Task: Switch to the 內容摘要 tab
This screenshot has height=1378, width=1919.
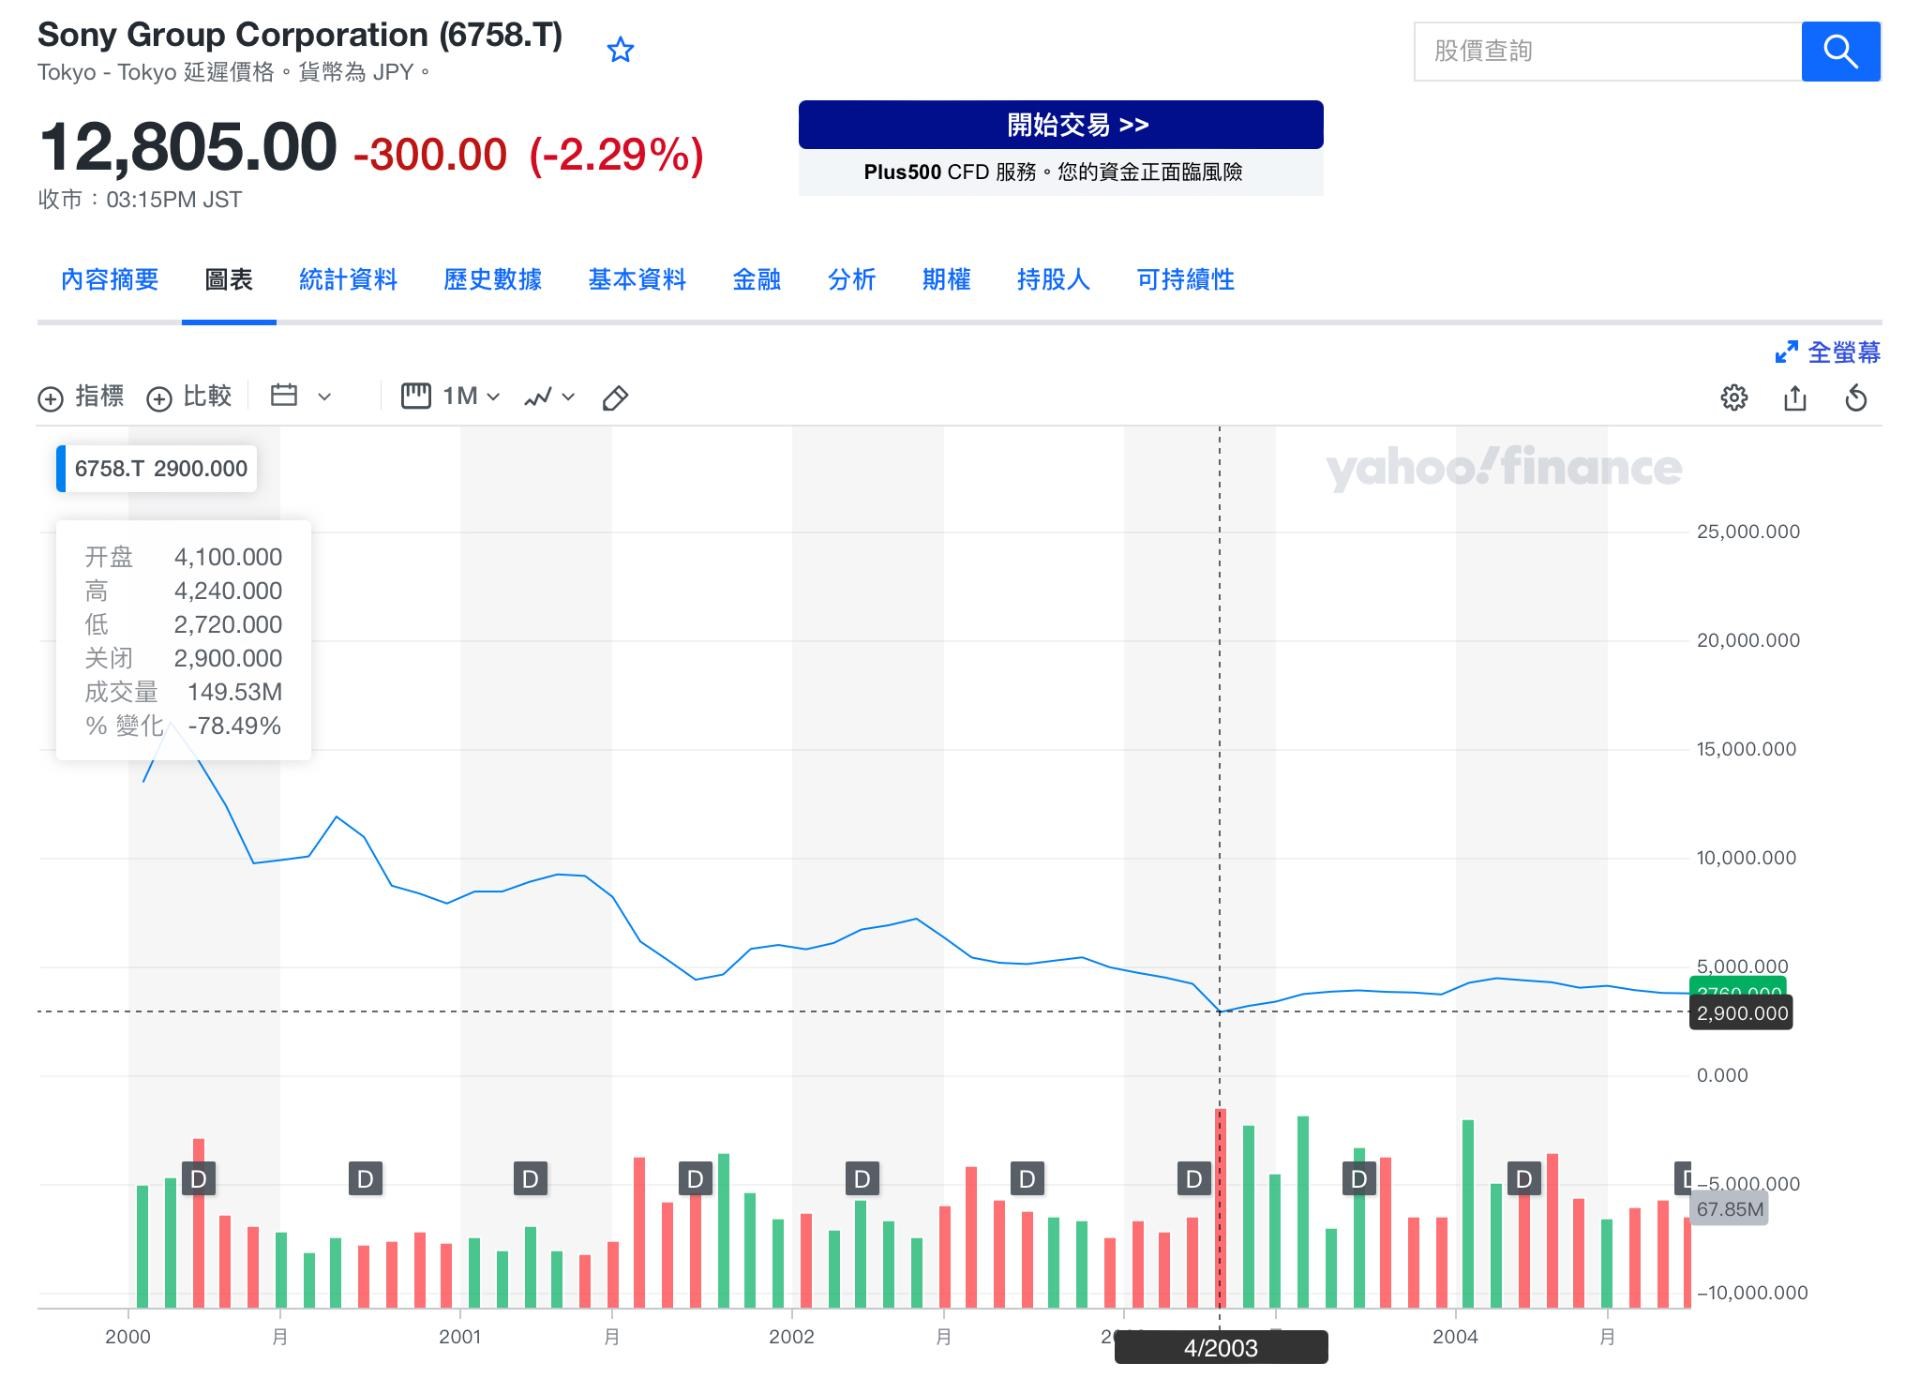Action: click(x=110, y=280)
